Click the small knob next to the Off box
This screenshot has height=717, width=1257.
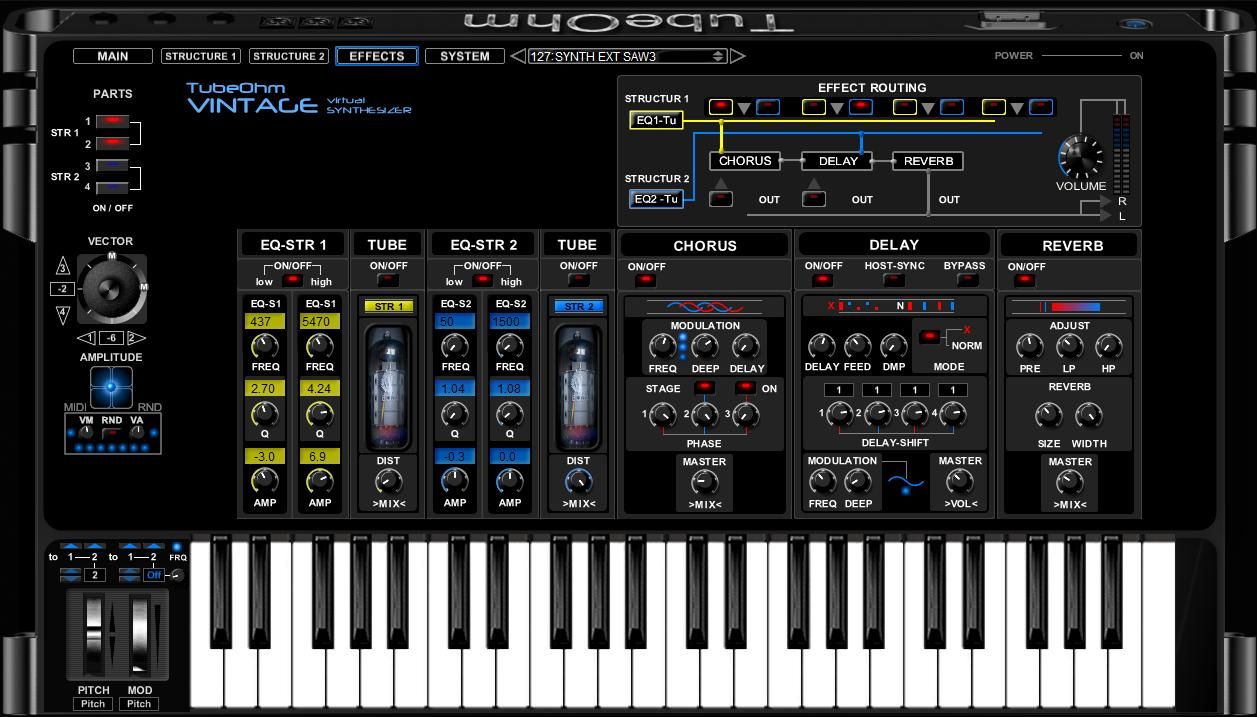coord(177,575)
